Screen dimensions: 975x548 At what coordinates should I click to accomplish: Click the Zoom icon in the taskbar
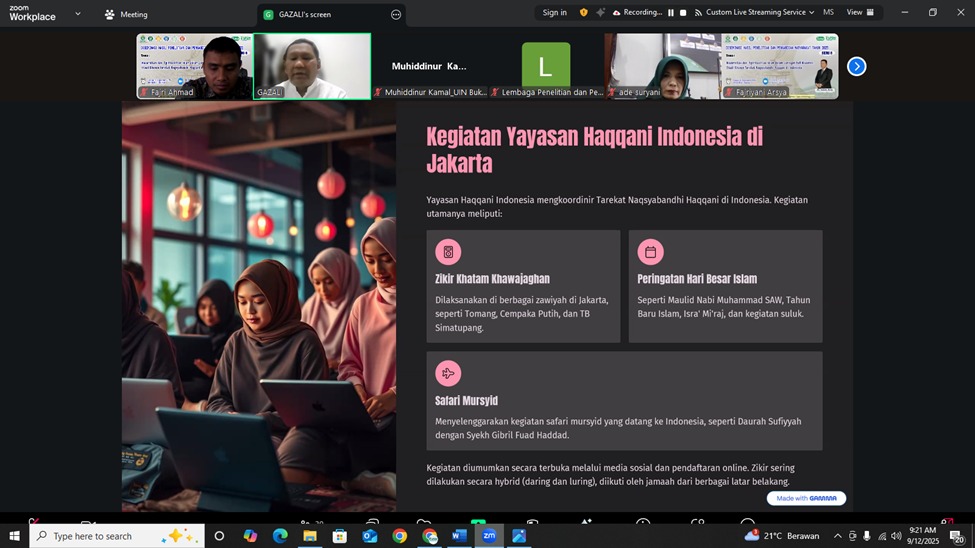489,536
